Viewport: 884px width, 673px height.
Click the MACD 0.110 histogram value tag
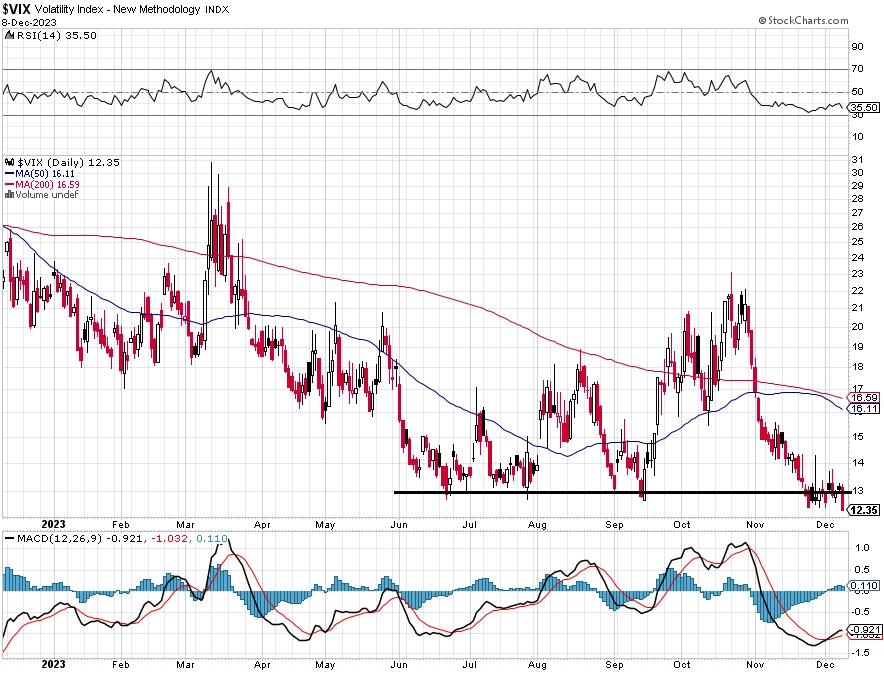(x=865, y=586)
